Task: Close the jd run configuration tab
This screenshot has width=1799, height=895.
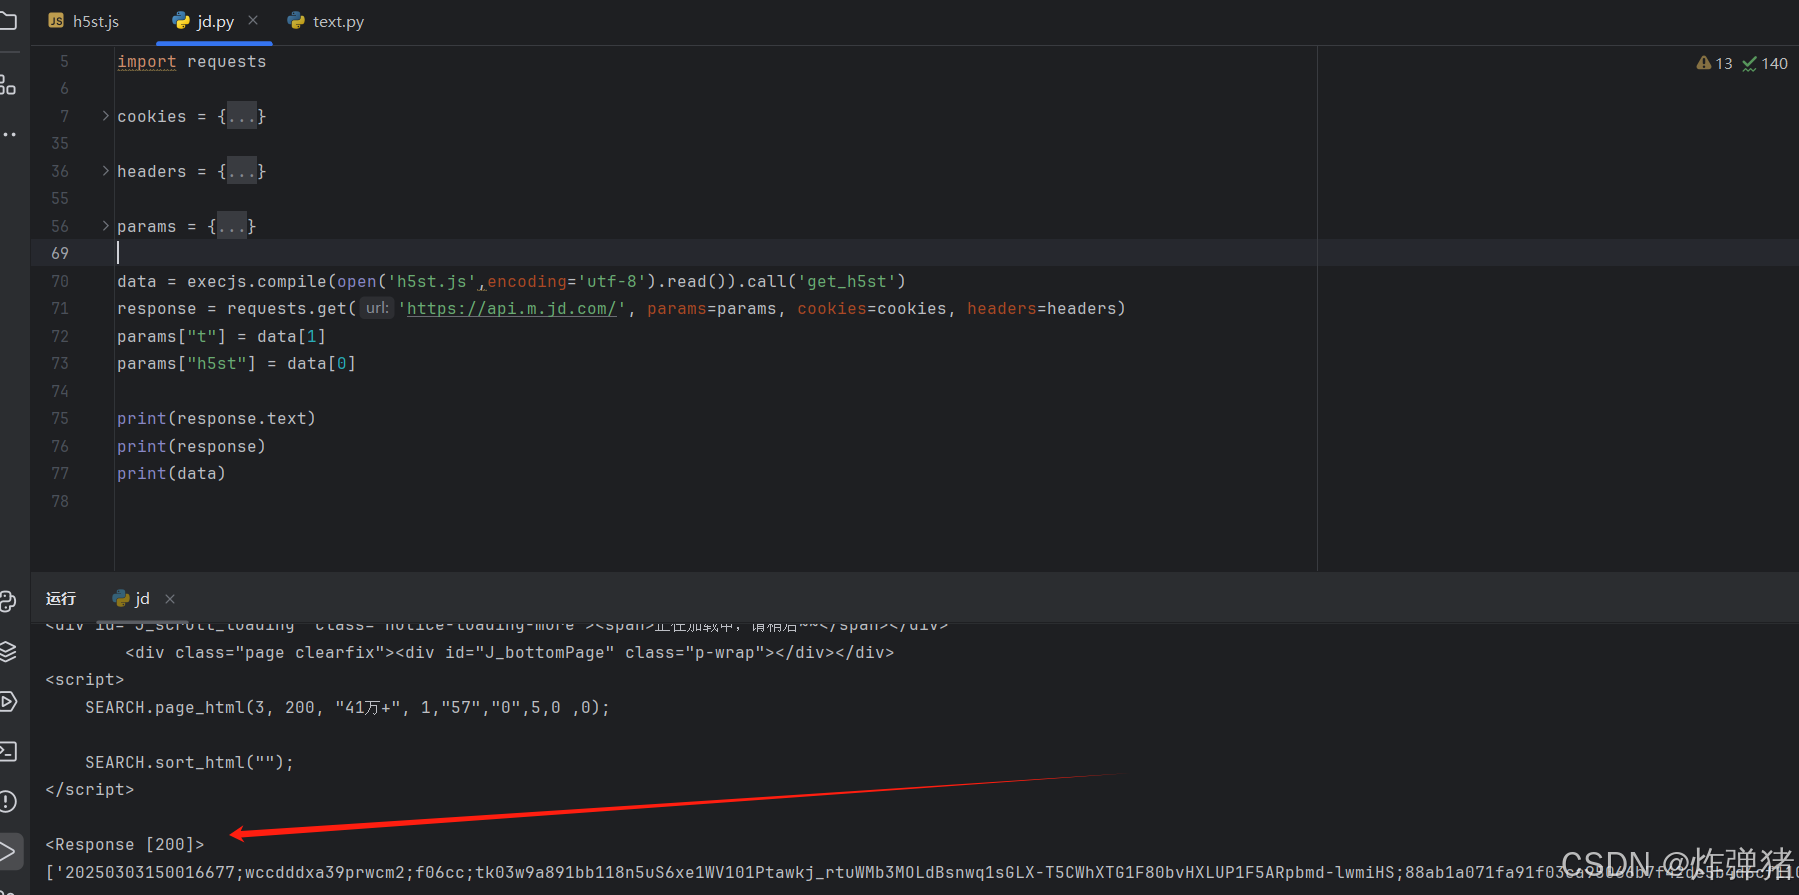Action: click(170, 599)
